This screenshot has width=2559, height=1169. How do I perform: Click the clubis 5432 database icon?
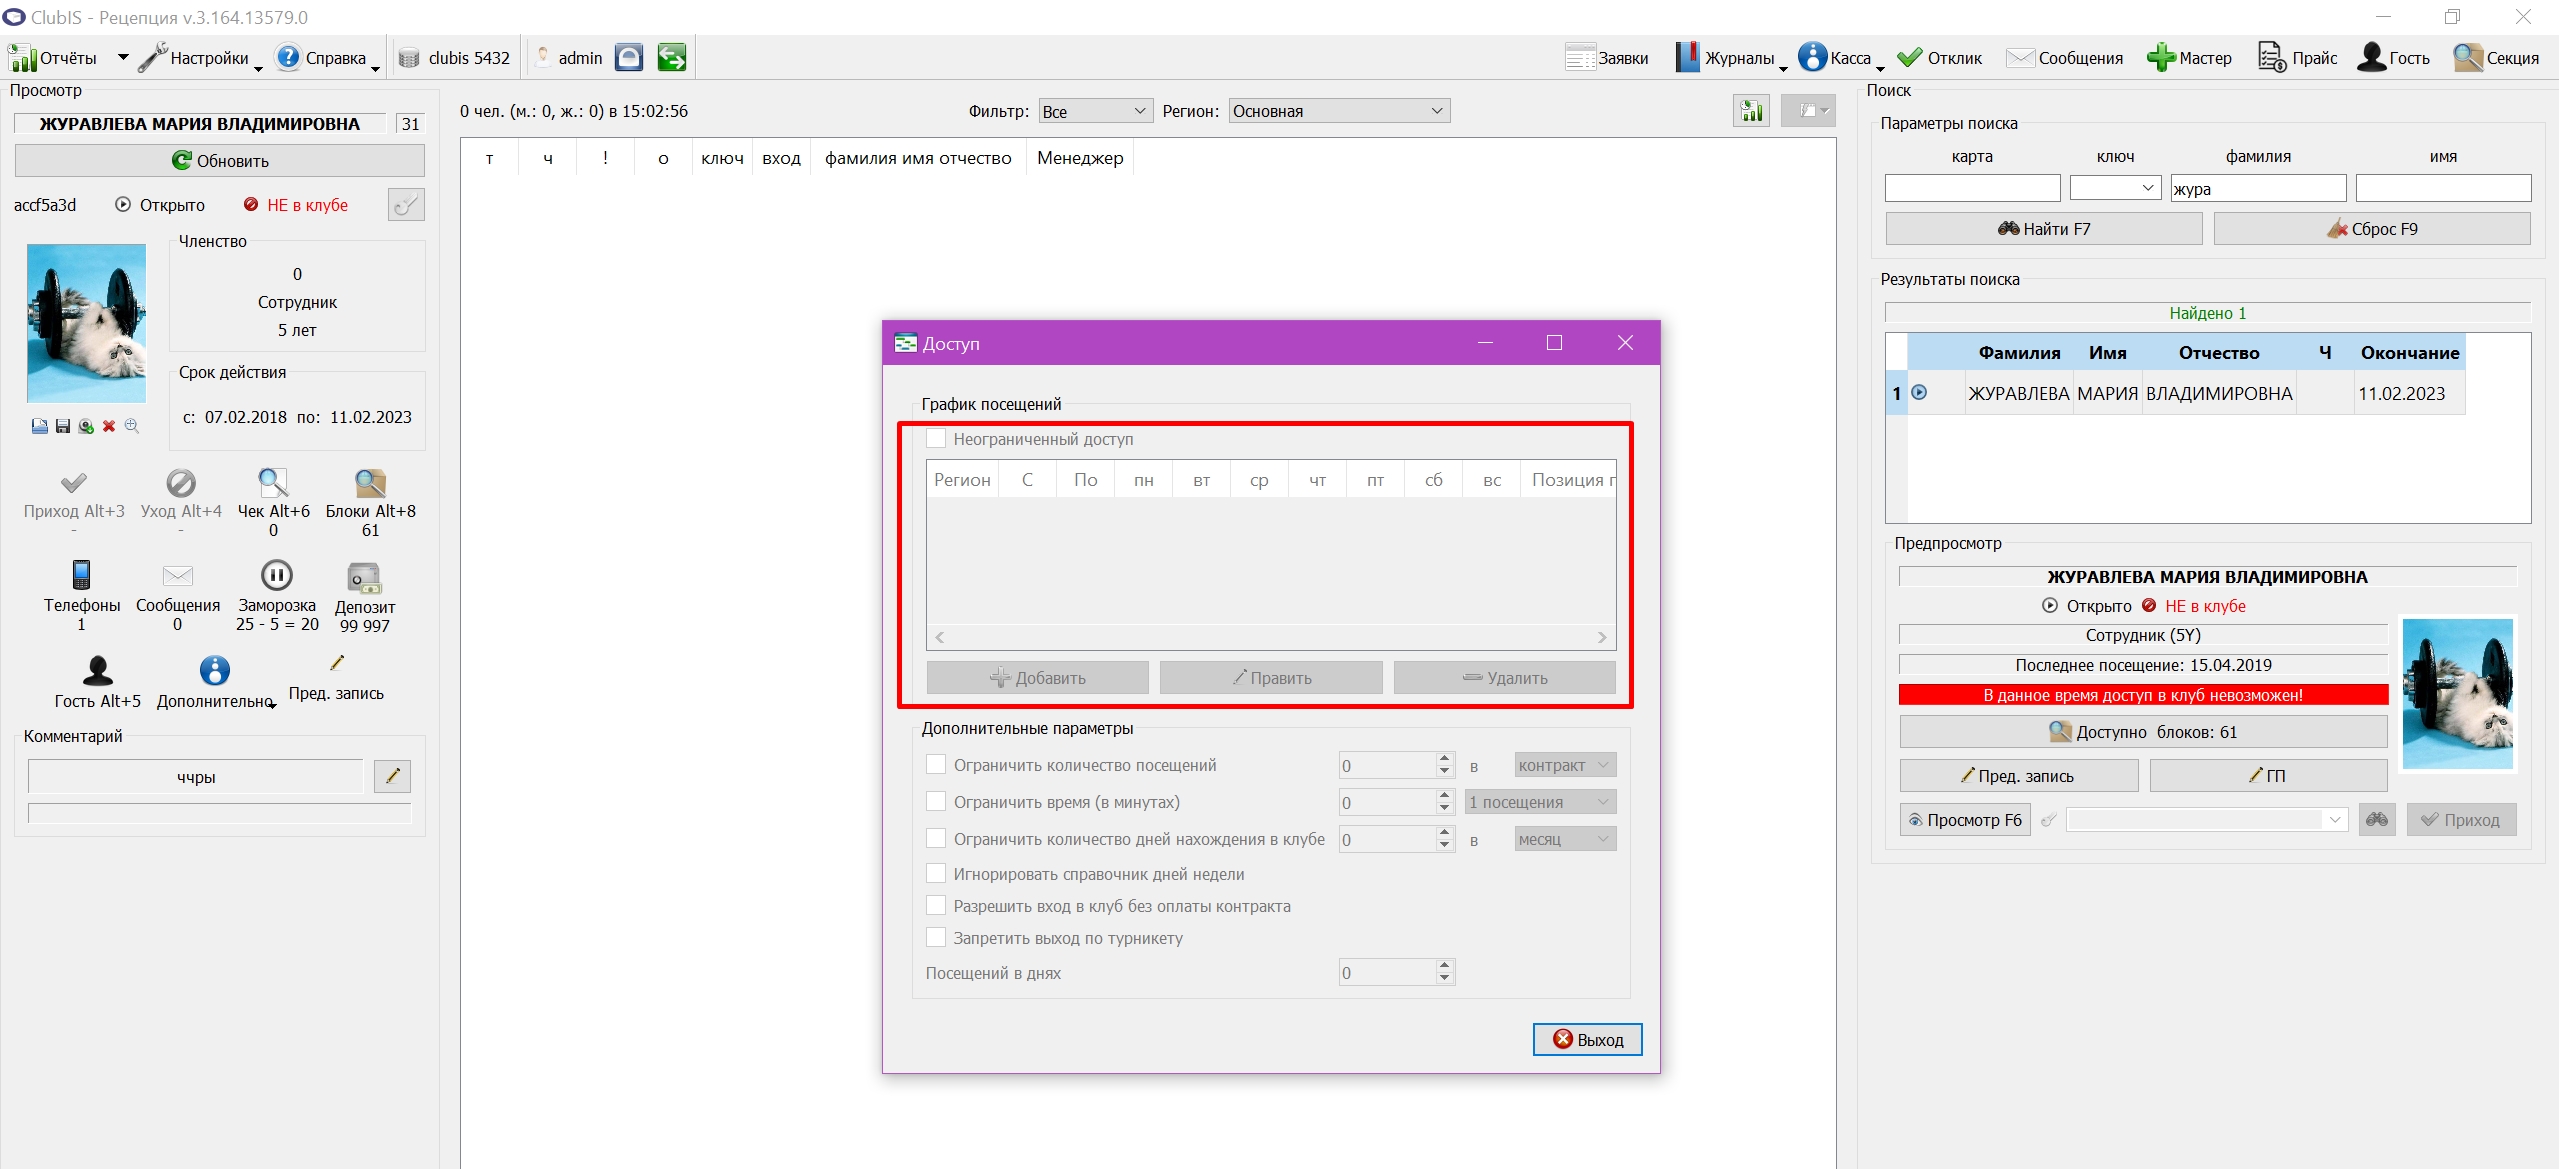pos(409,58)
